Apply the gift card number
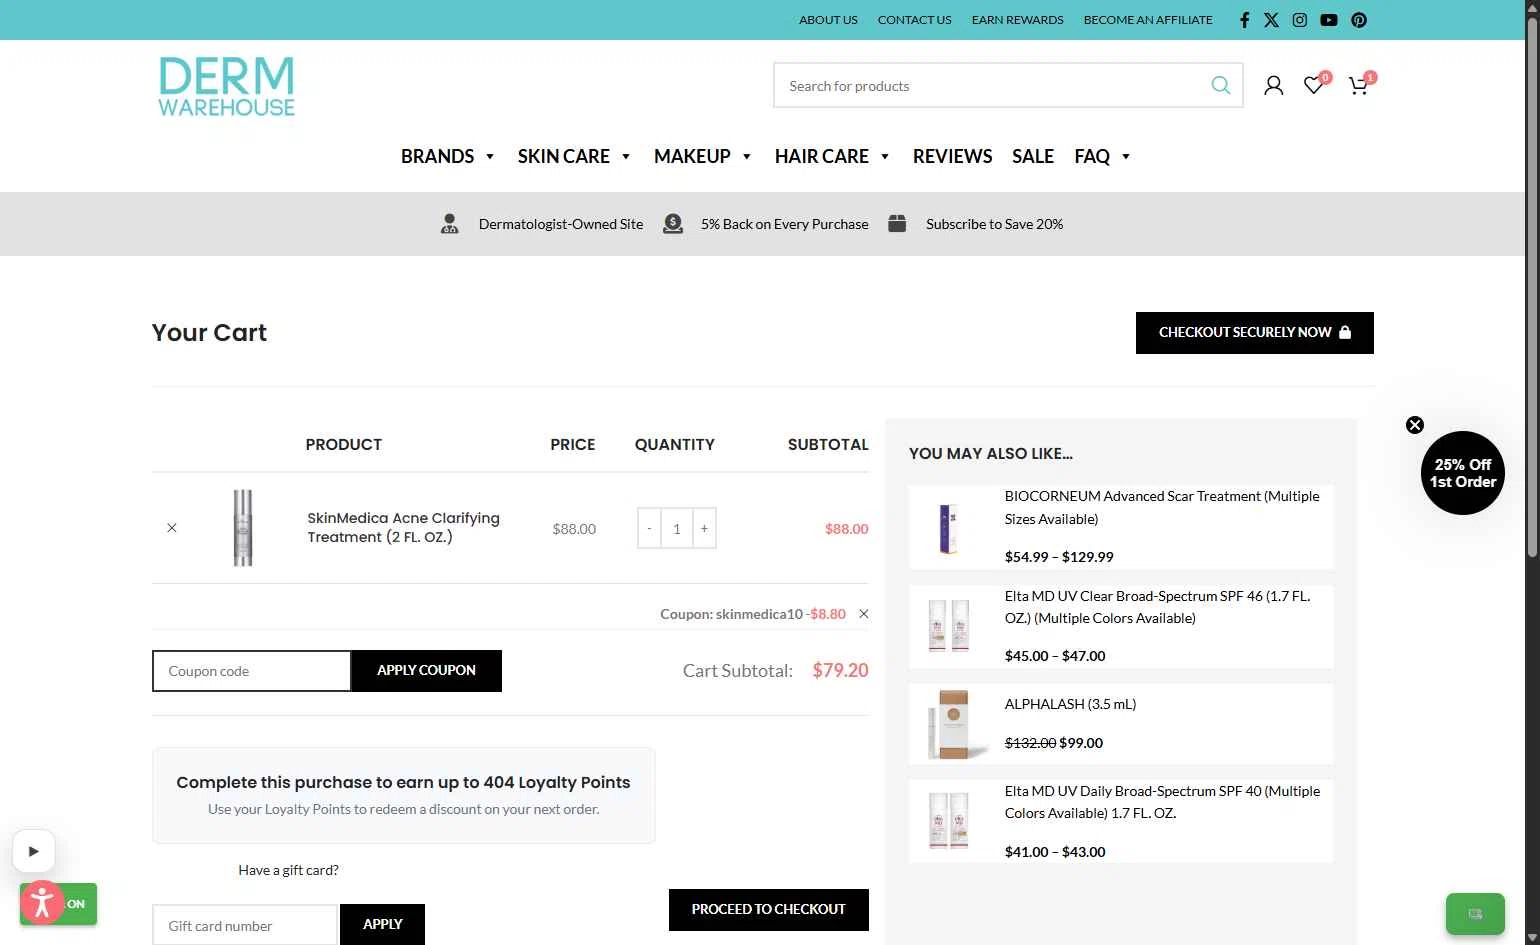This screenshot has height=945, width=1540. click(x=382, y=924)
